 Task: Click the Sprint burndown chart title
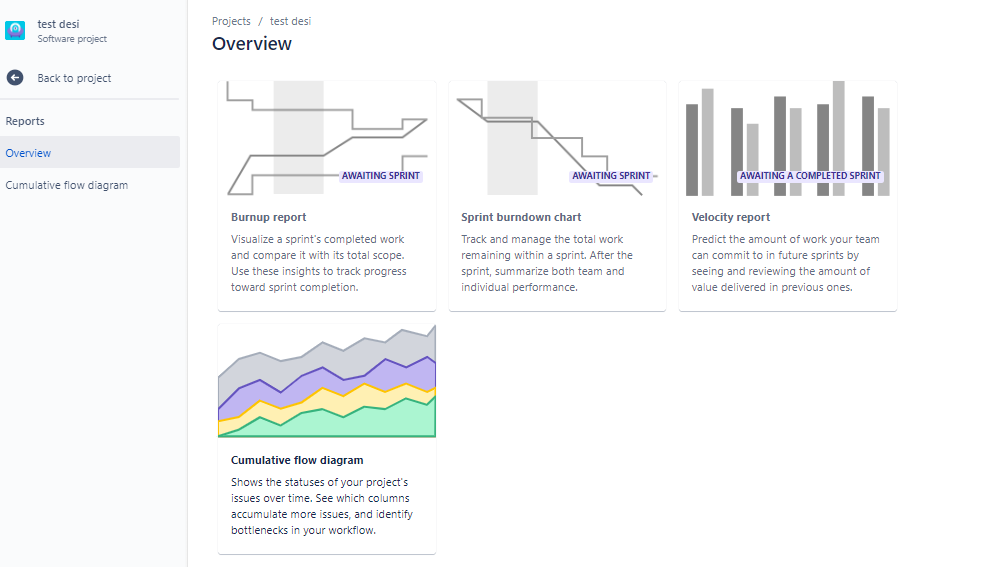521,217
